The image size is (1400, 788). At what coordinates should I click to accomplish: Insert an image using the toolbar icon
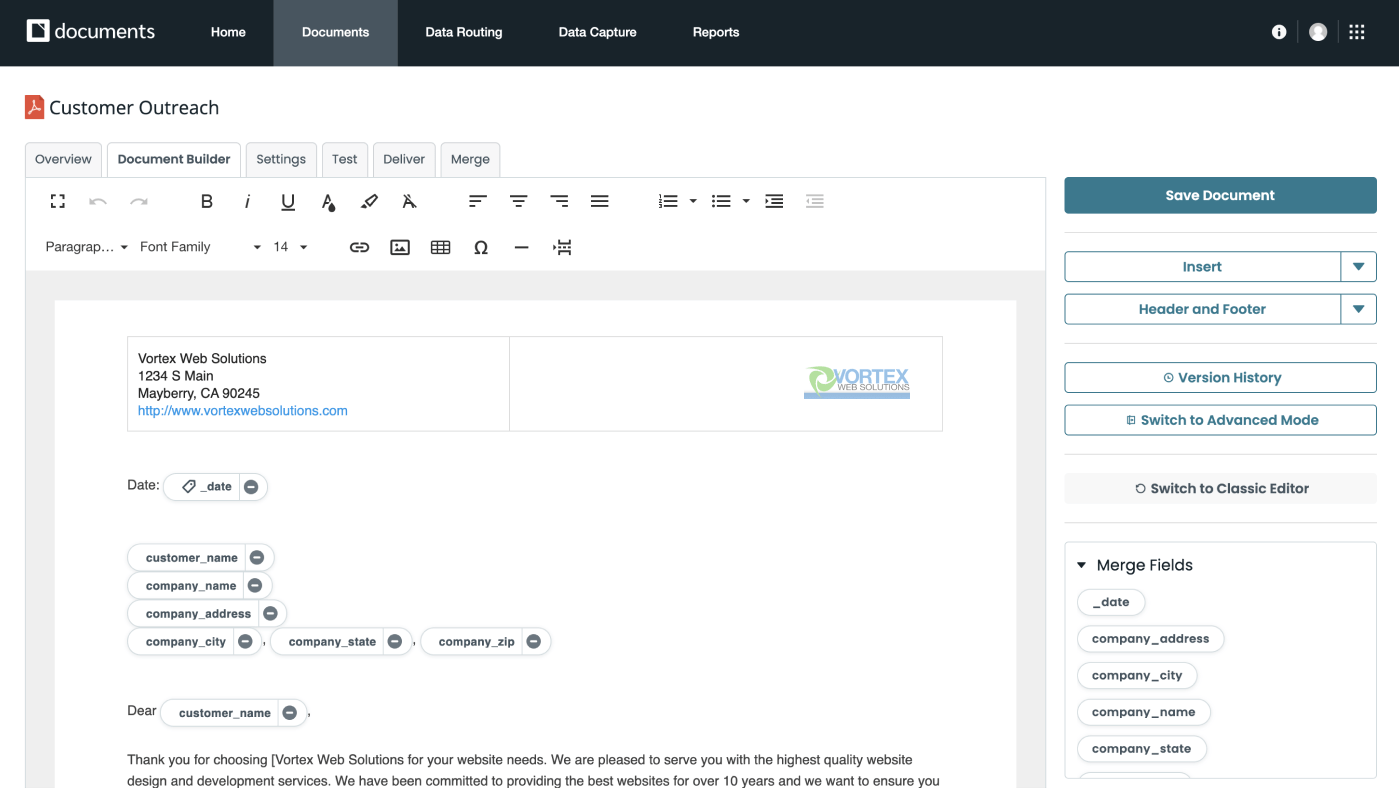[x=400, y=247]
